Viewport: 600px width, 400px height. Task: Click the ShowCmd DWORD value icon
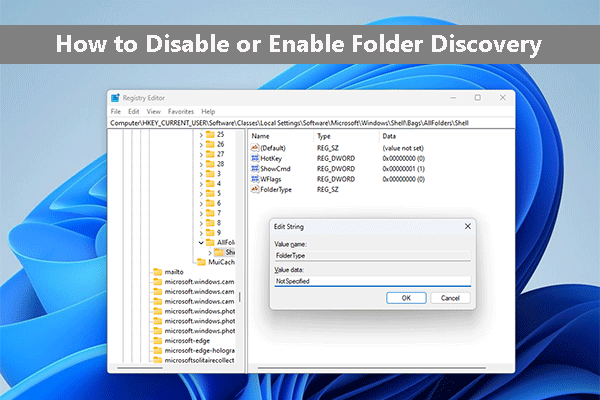click(255, 169)
